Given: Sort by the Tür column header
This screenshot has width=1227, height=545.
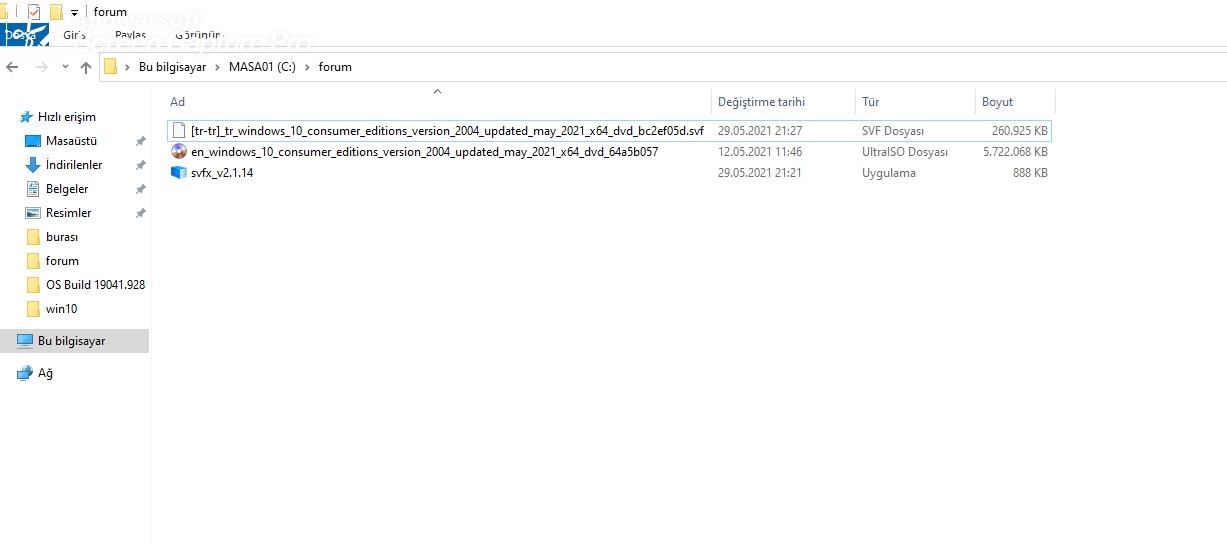Looking at the screenshot, I should click(x=870, y=102).
